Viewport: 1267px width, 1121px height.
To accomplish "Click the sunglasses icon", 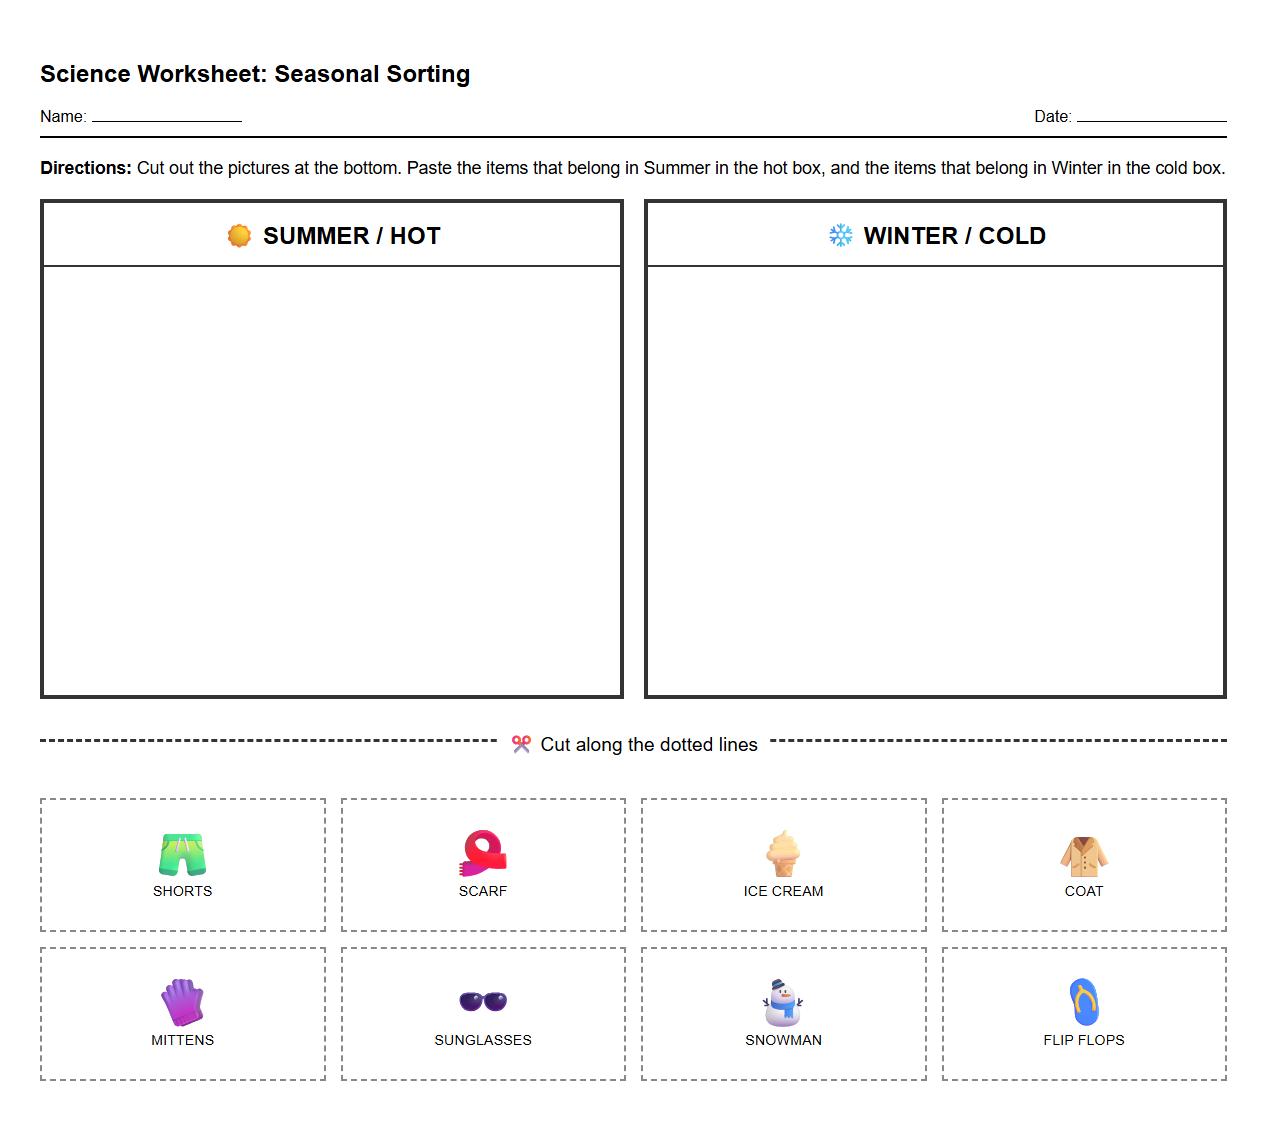I will pyautogui.click(x=483, y=1000).
